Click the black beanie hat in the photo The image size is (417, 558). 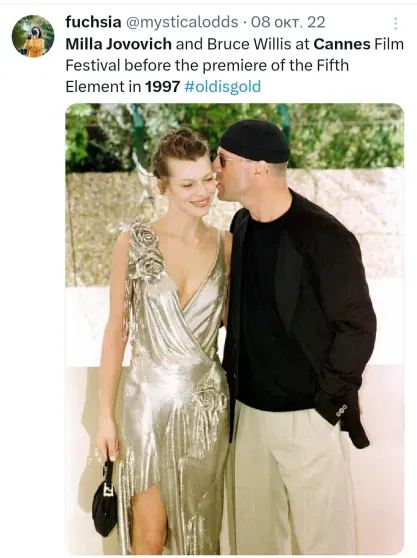tap(255, 141)
